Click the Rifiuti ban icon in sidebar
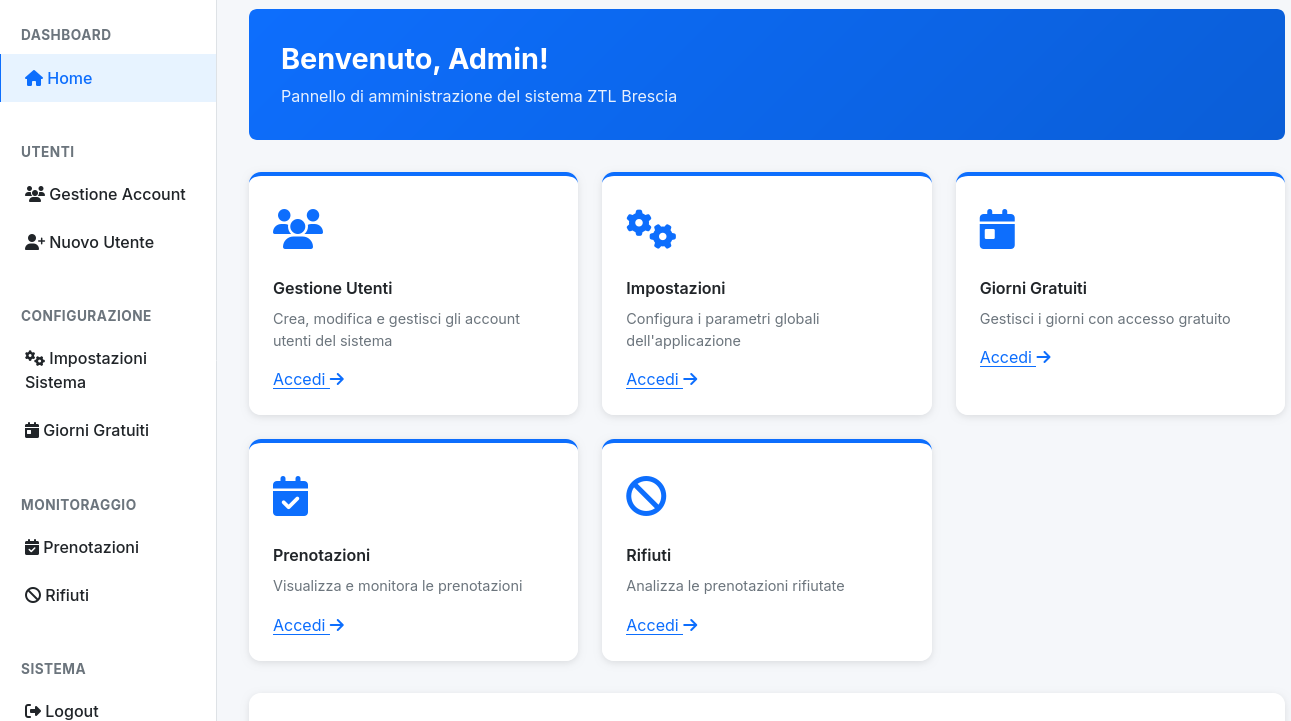 click(x=33, y=595)
